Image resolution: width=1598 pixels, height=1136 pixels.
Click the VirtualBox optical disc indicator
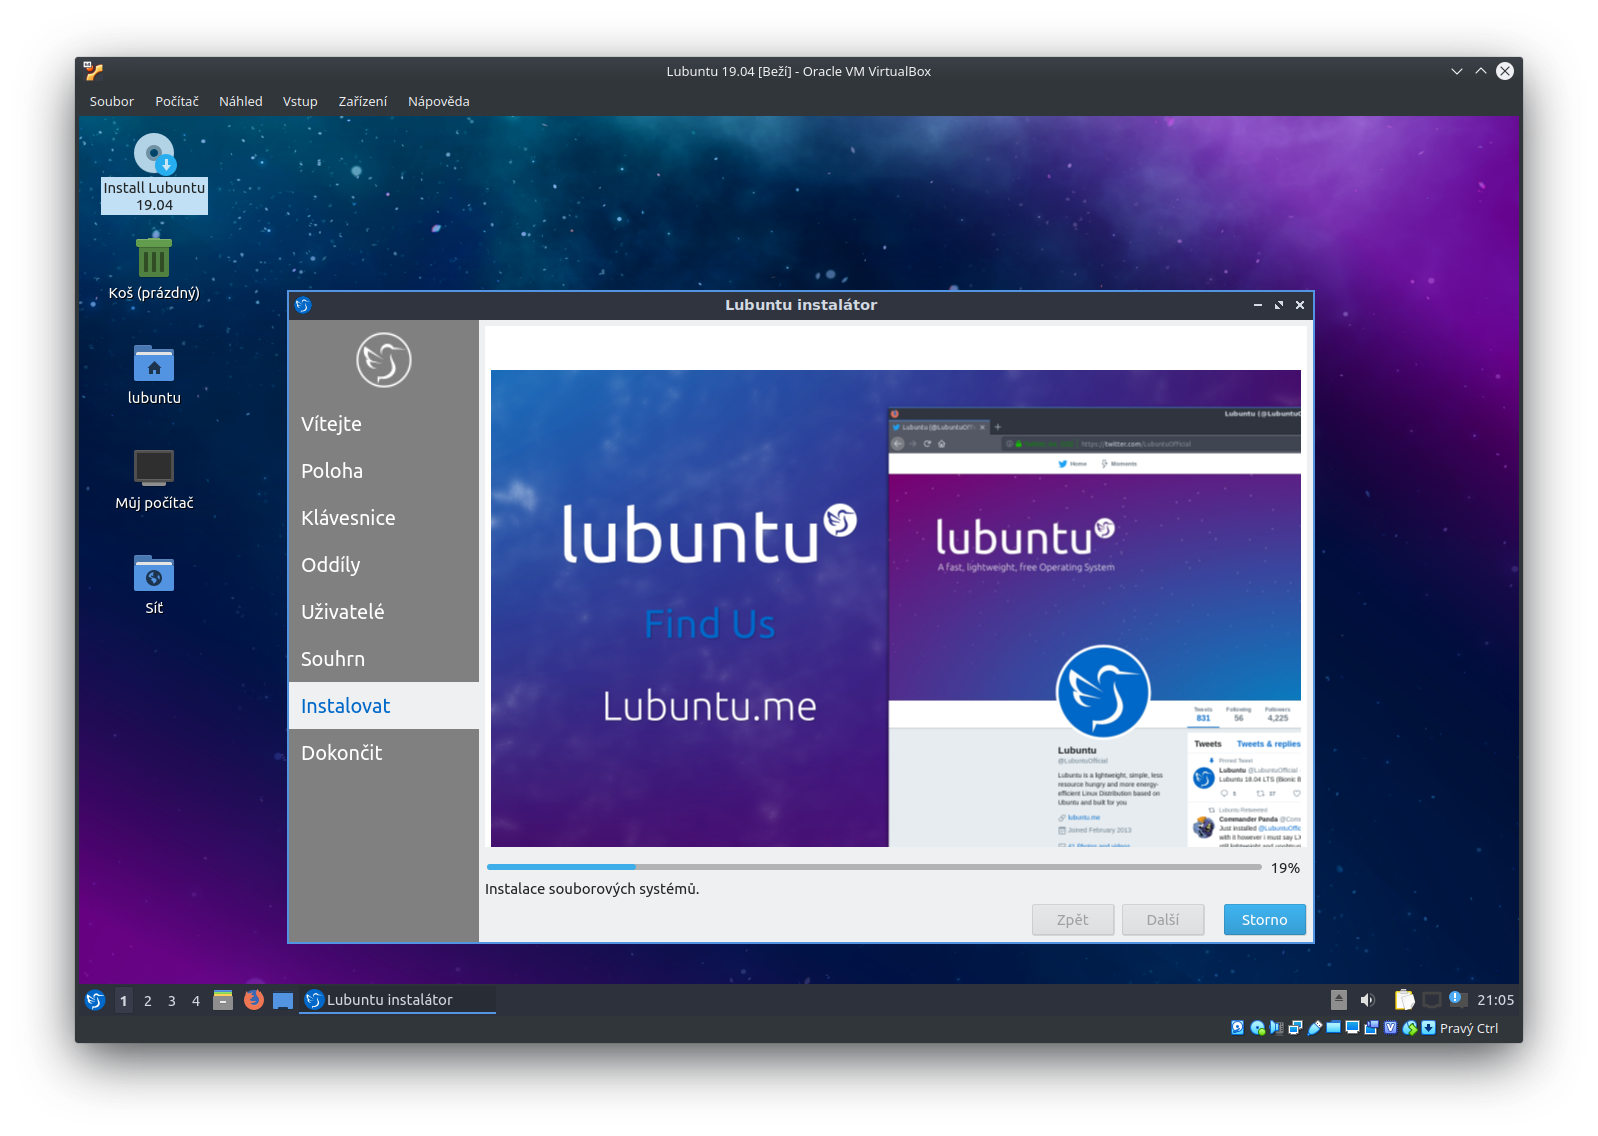(1257, 1028)
